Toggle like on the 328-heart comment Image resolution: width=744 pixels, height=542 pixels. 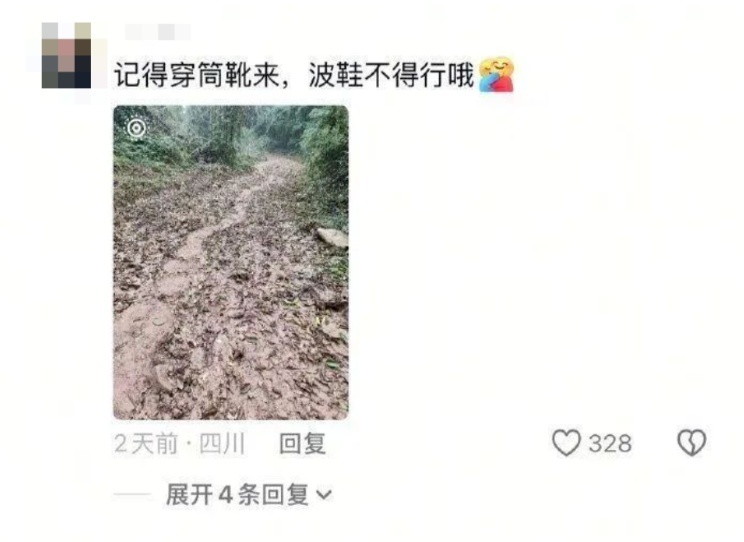pyautogui.click(x=566, y=442)
